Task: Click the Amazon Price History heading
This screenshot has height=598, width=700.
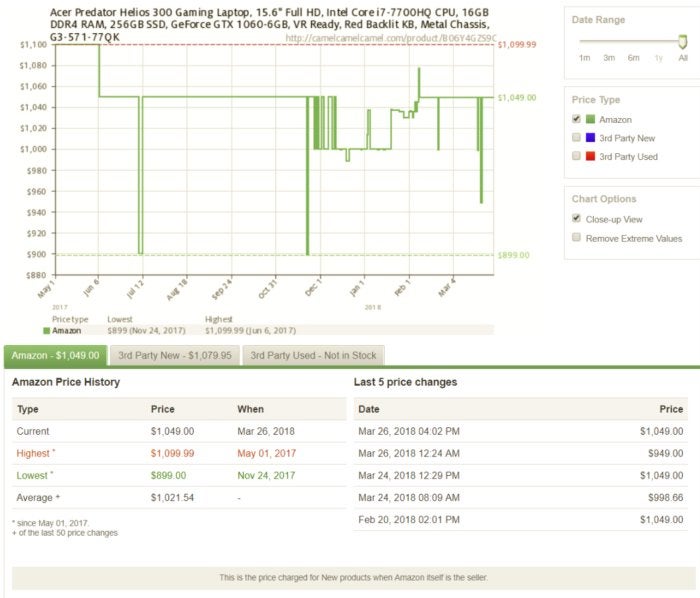Action: point(66,382)
